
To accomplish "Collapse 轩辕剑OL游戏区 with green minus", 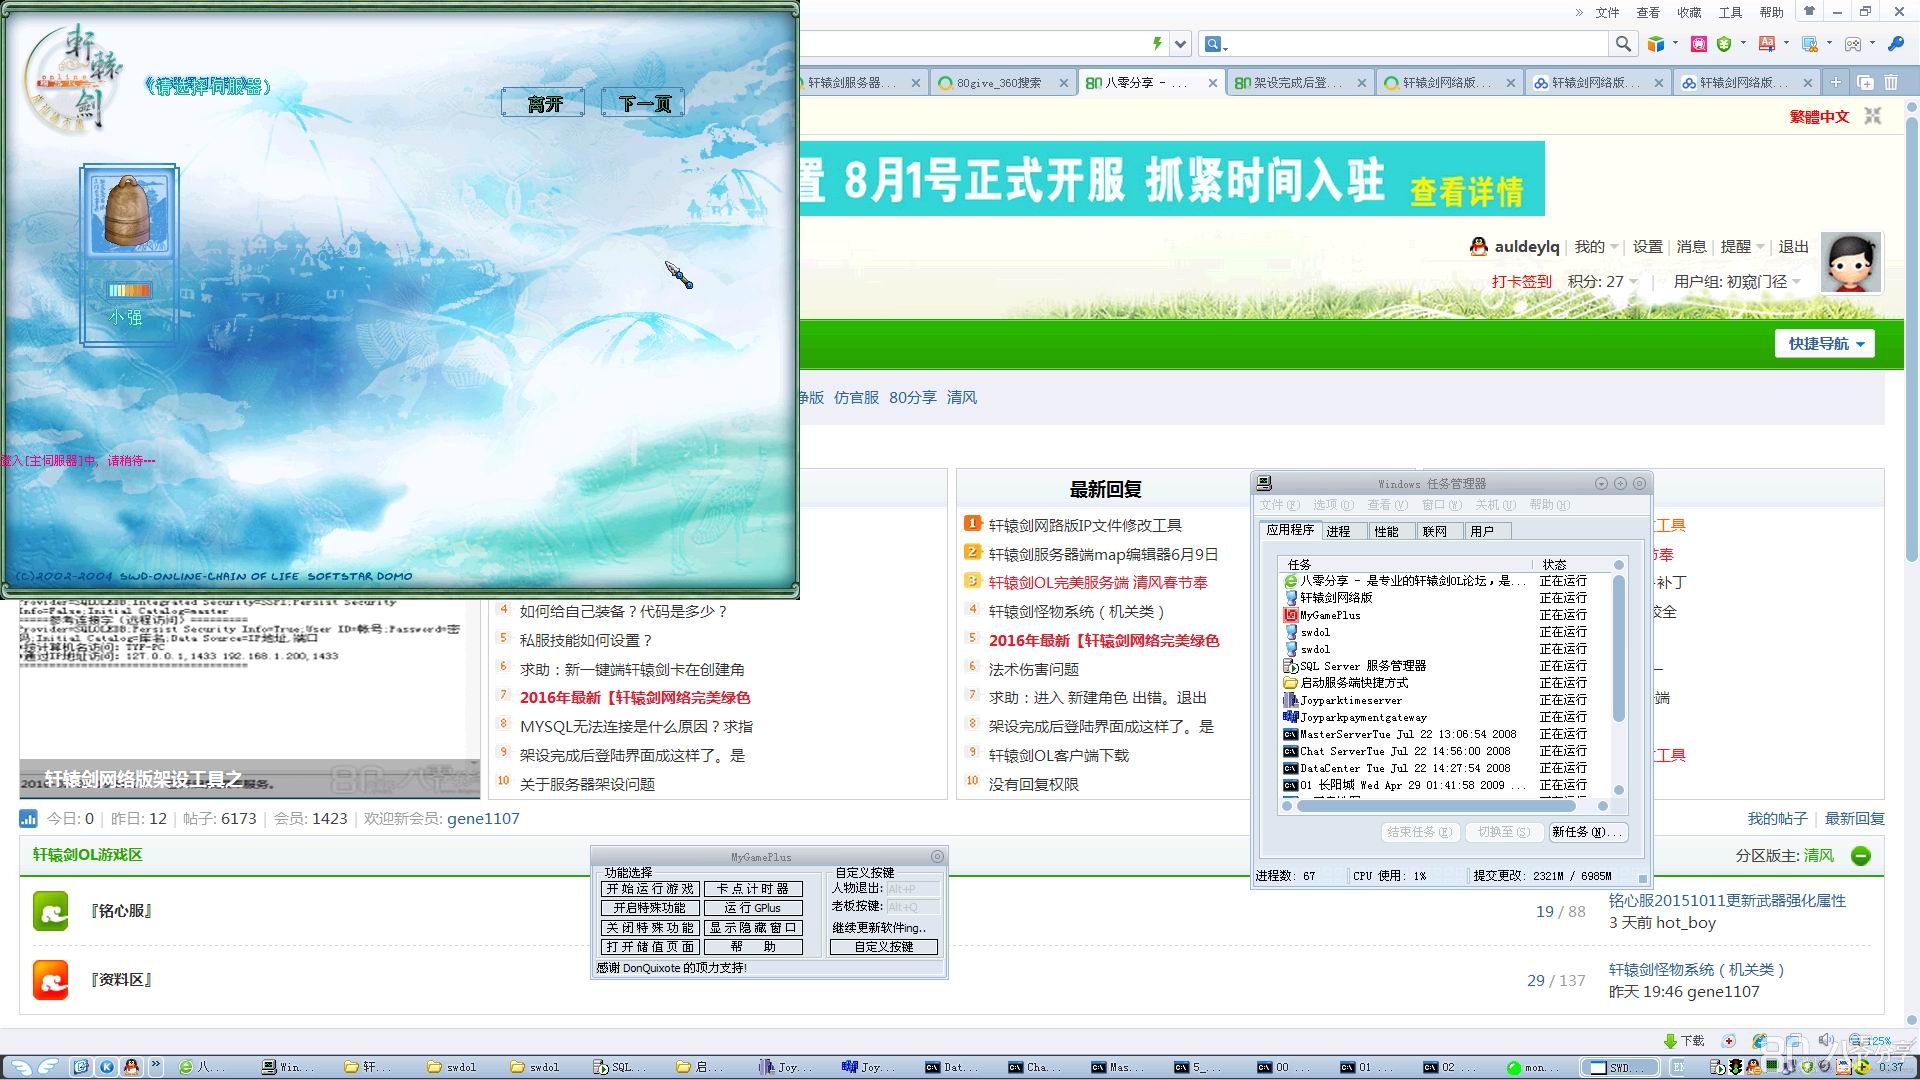I will pos(1861,855).
